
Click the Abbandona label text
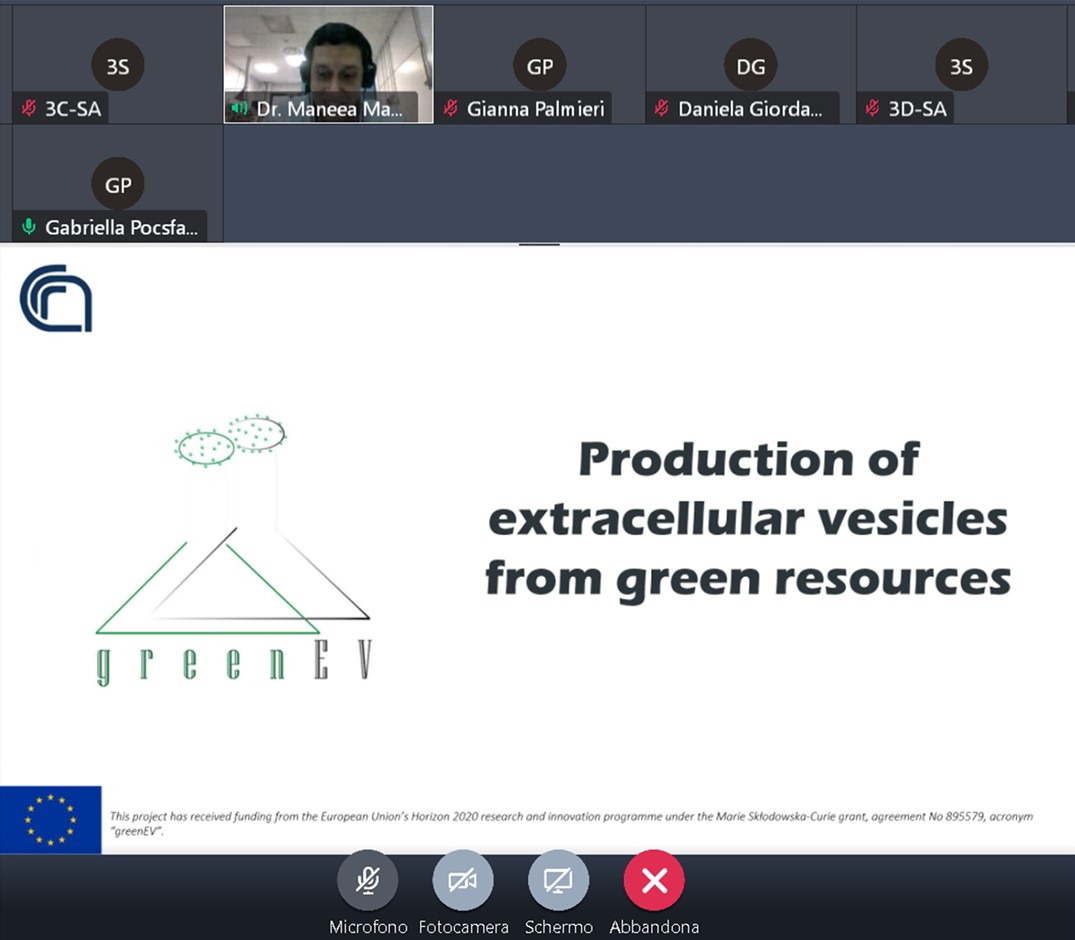pyautogui.click(x=654, y=927)
